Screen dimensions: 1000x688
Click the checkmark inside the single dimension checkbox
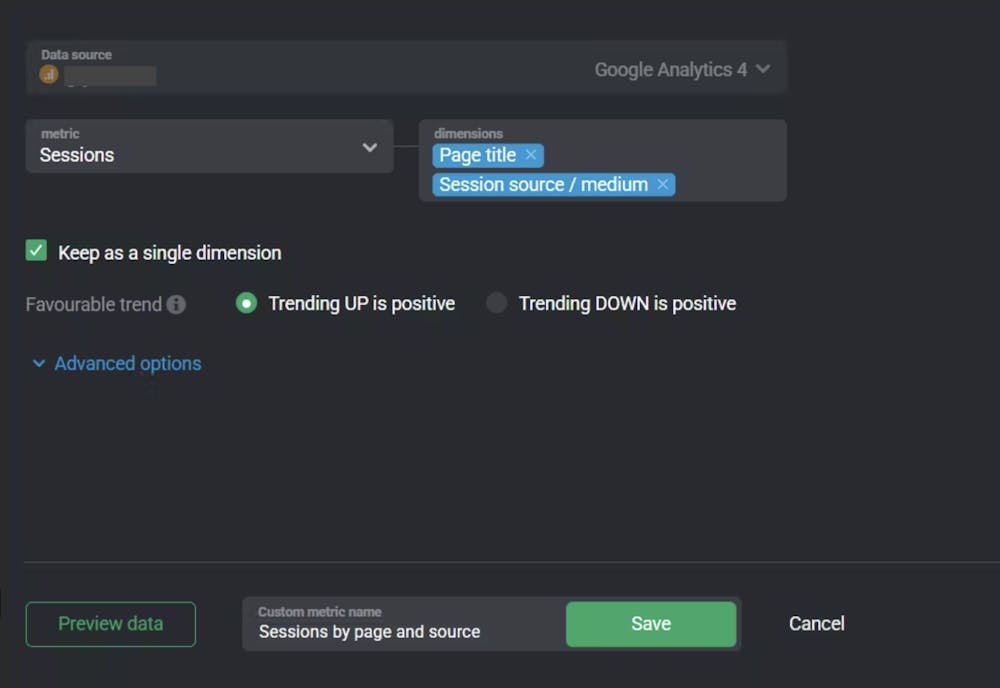[x=36, y=250]
